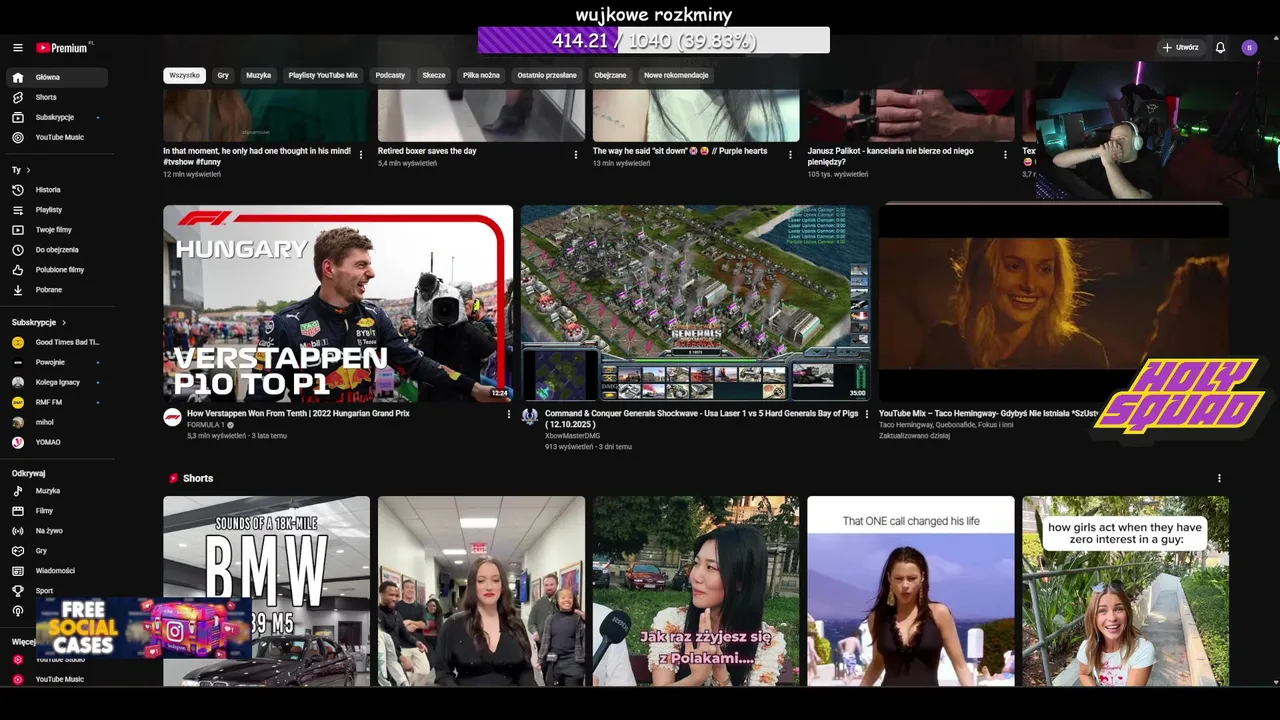1280x720 pixels.
Task: Select the Skecze filter chip
Action: click(434, 75)
